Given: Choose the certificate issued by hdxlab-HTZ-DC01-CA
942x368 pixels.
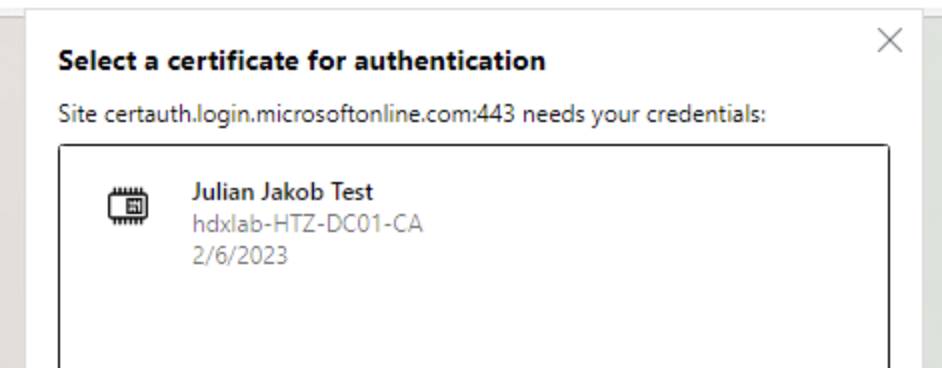Looking at the screenshot, I should pos(473,223).
